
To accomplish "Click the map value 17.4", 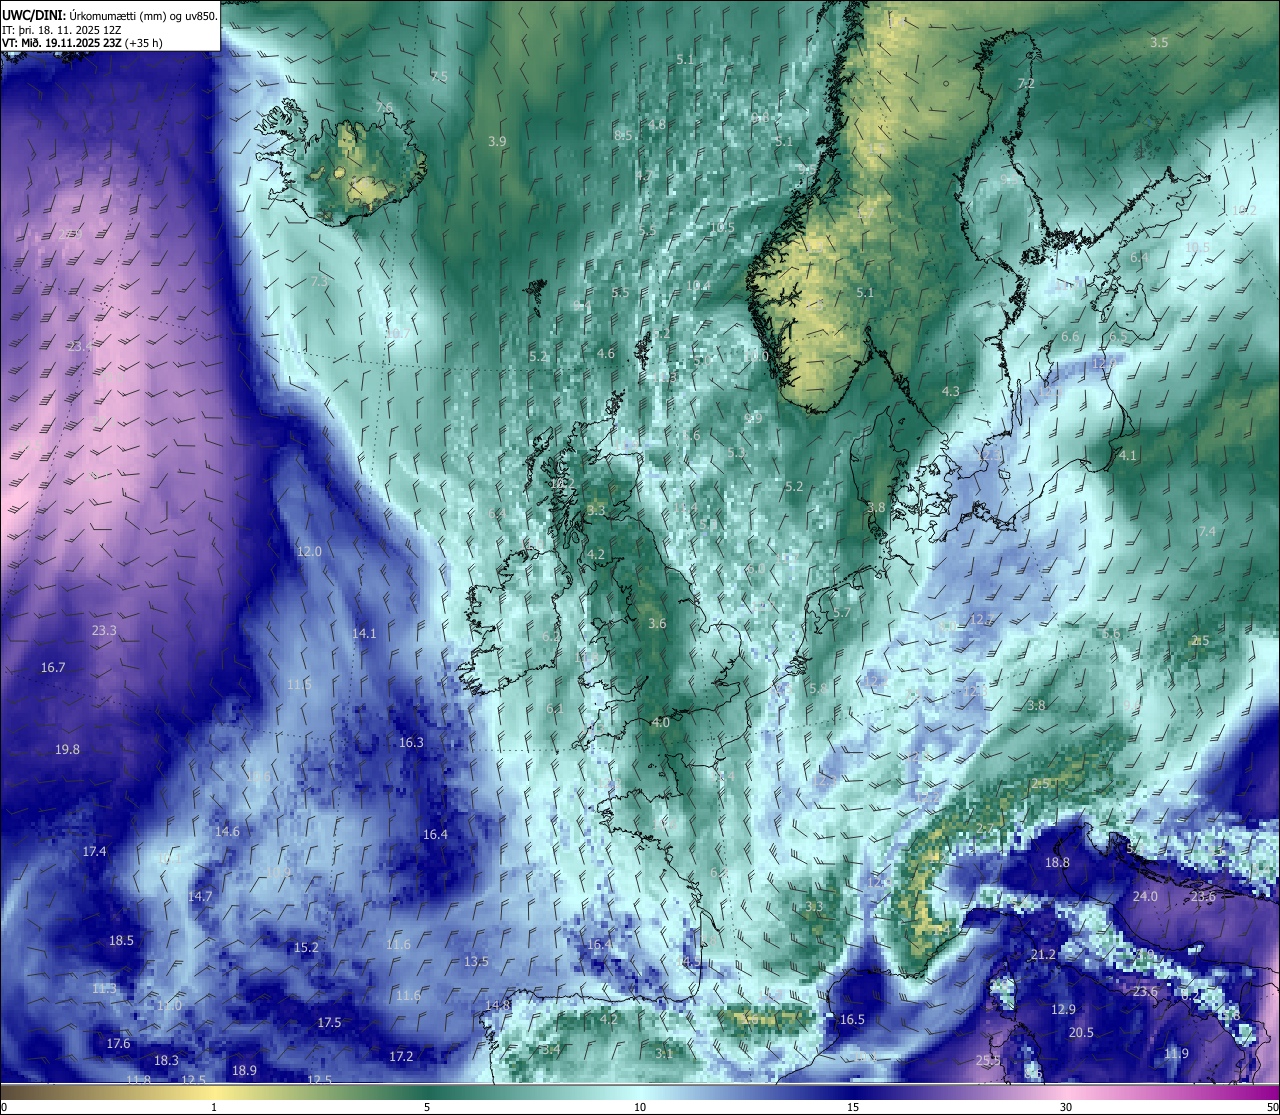I will [94, 852].
